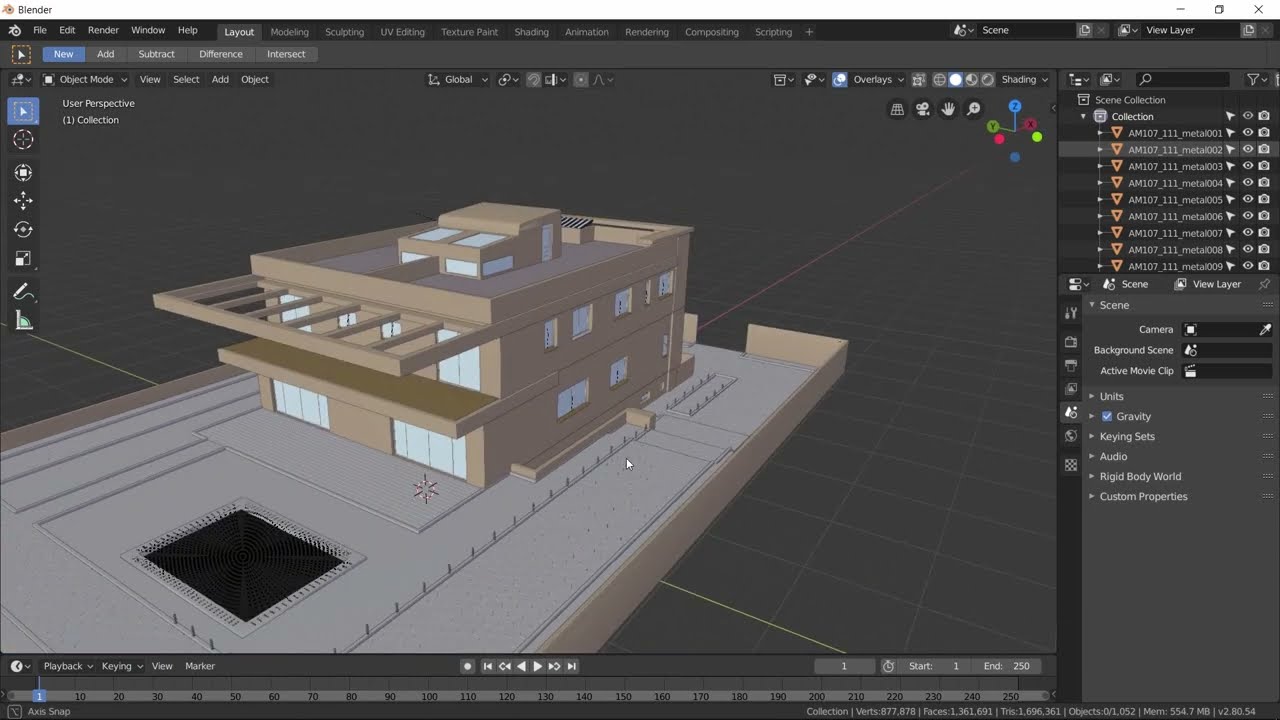
Task: Open the Texture properties tab
Action: [x=1071, y=465]
